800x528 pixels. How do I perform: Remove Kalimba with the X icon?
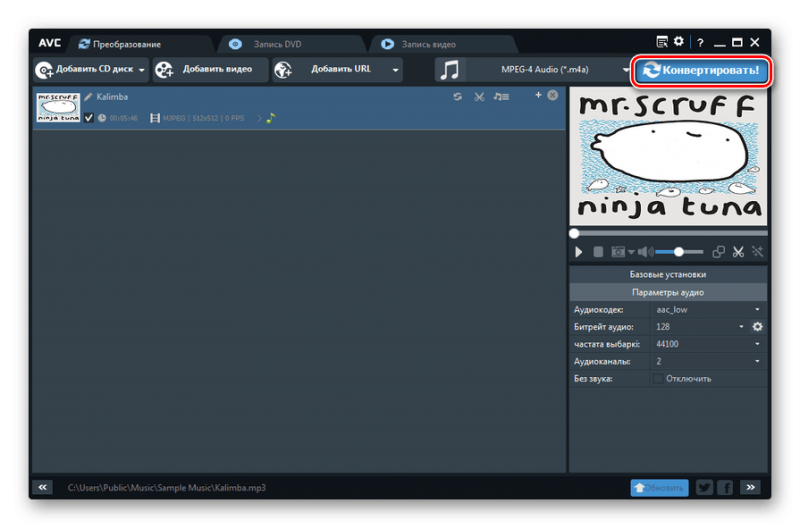click(x=553, y=95)
